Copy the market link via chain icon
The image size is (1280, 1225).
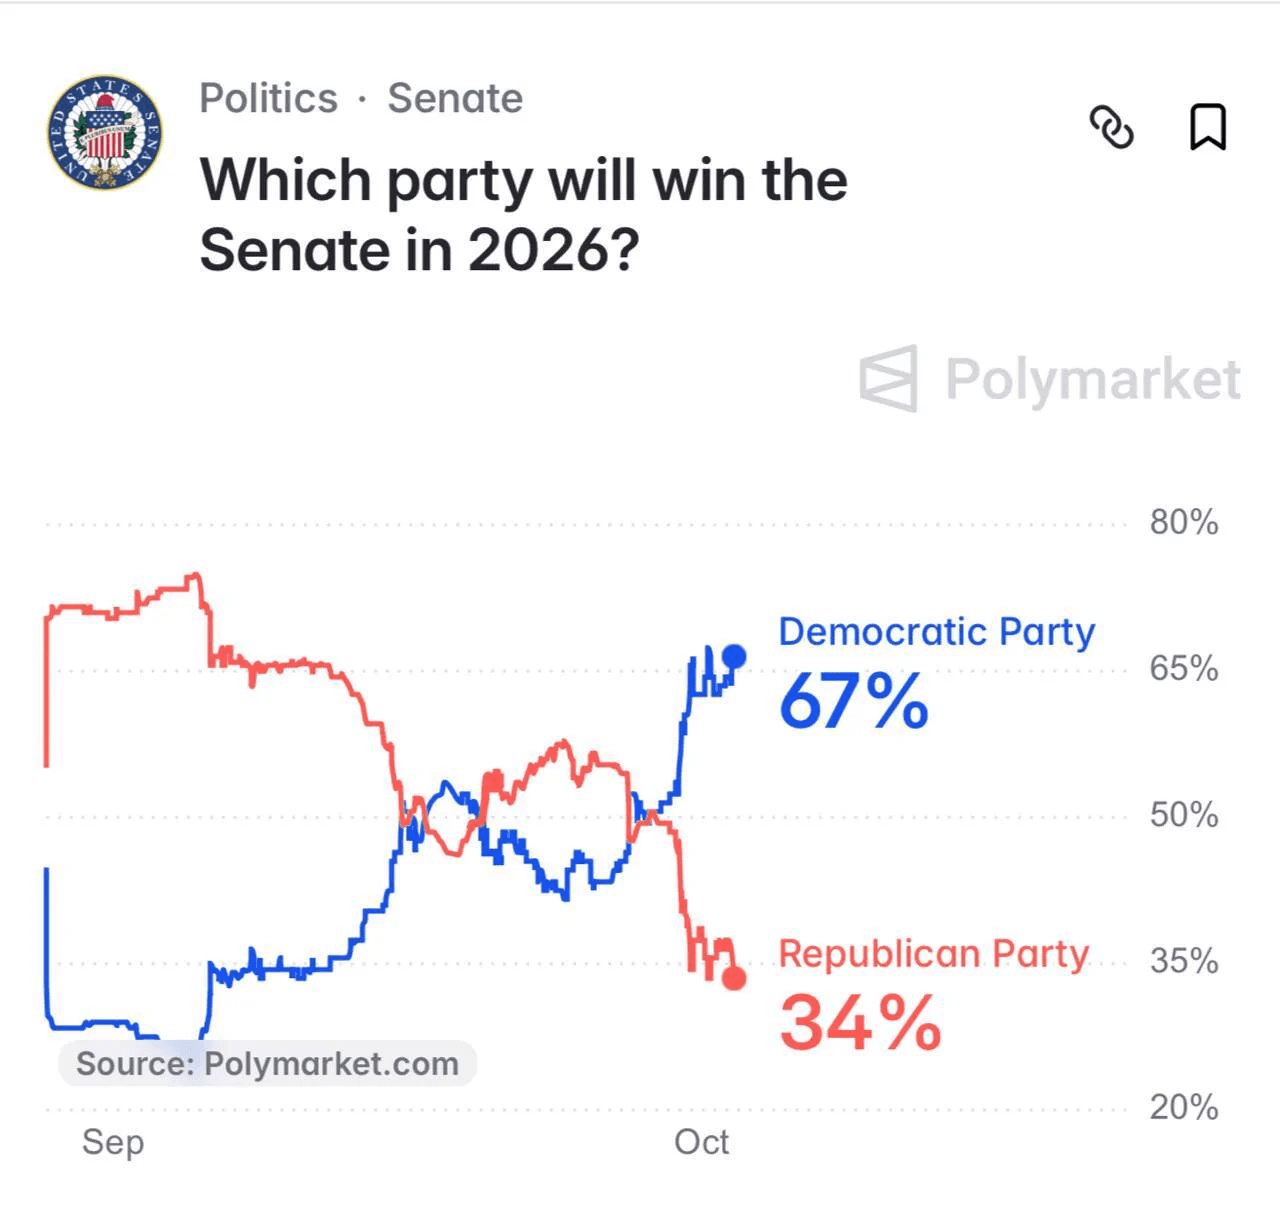pos(1111,127)
